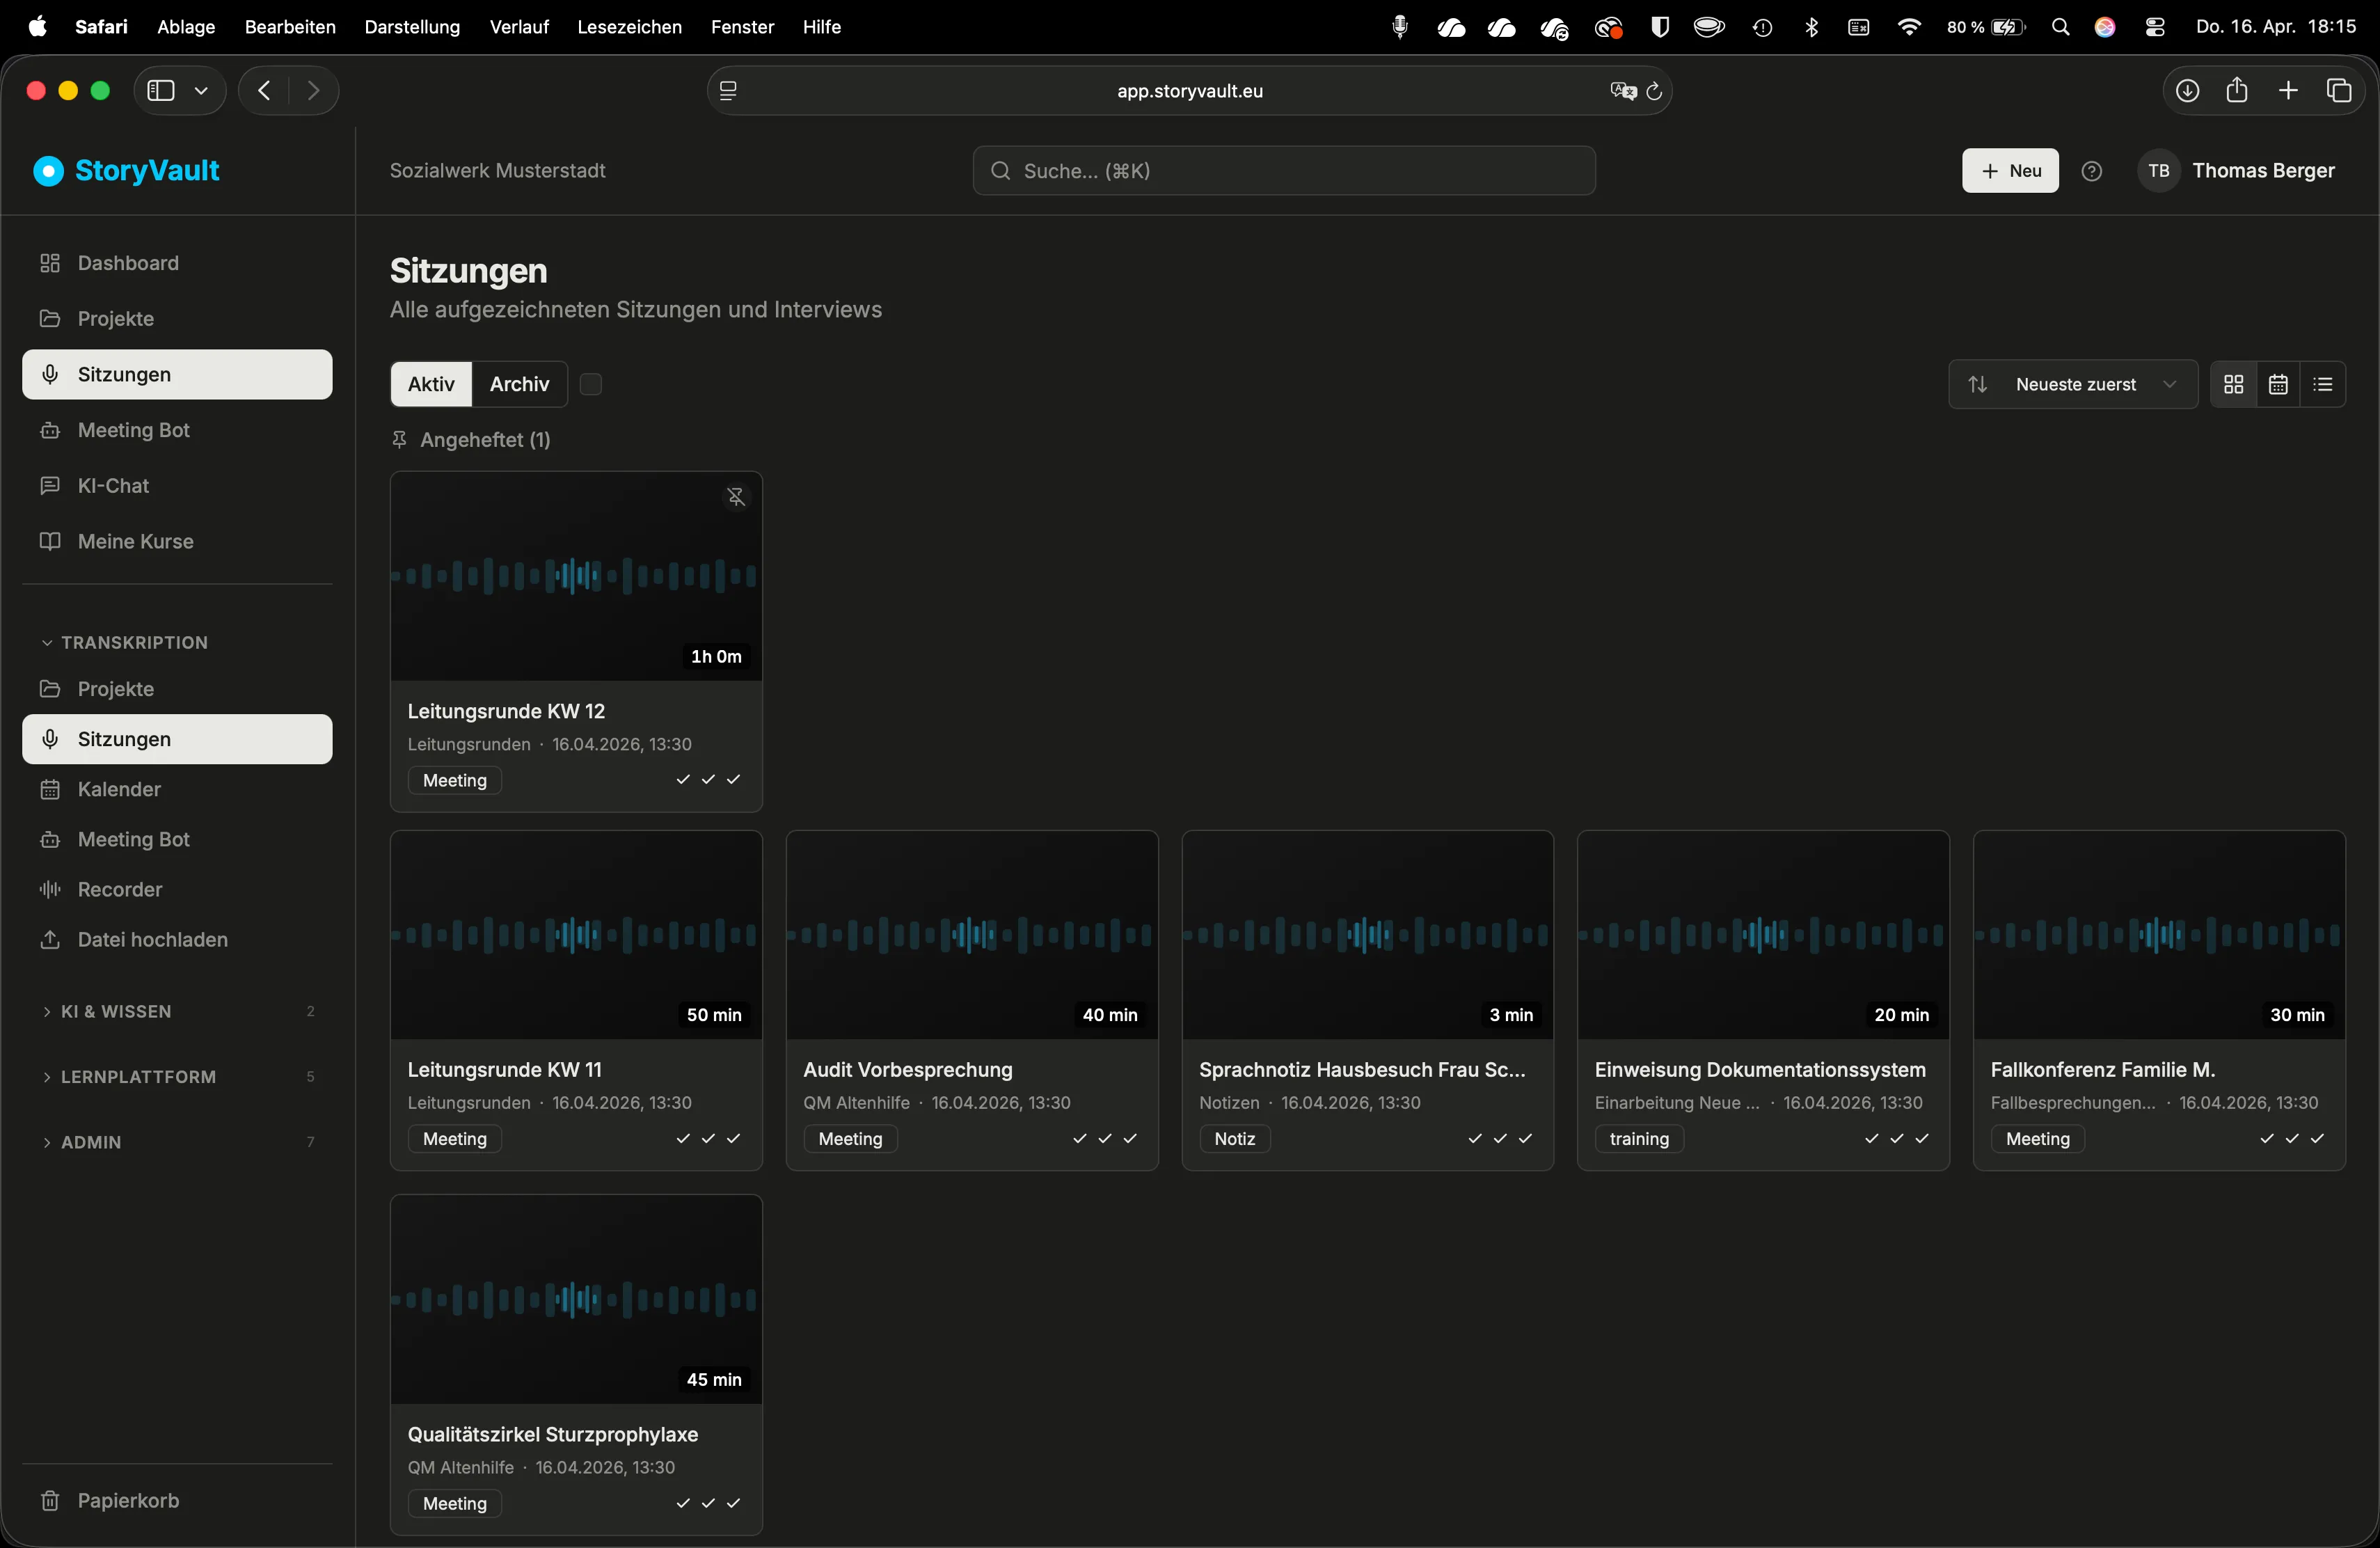
Task: Open the Darstellung menu
Action: click(412, 27)
